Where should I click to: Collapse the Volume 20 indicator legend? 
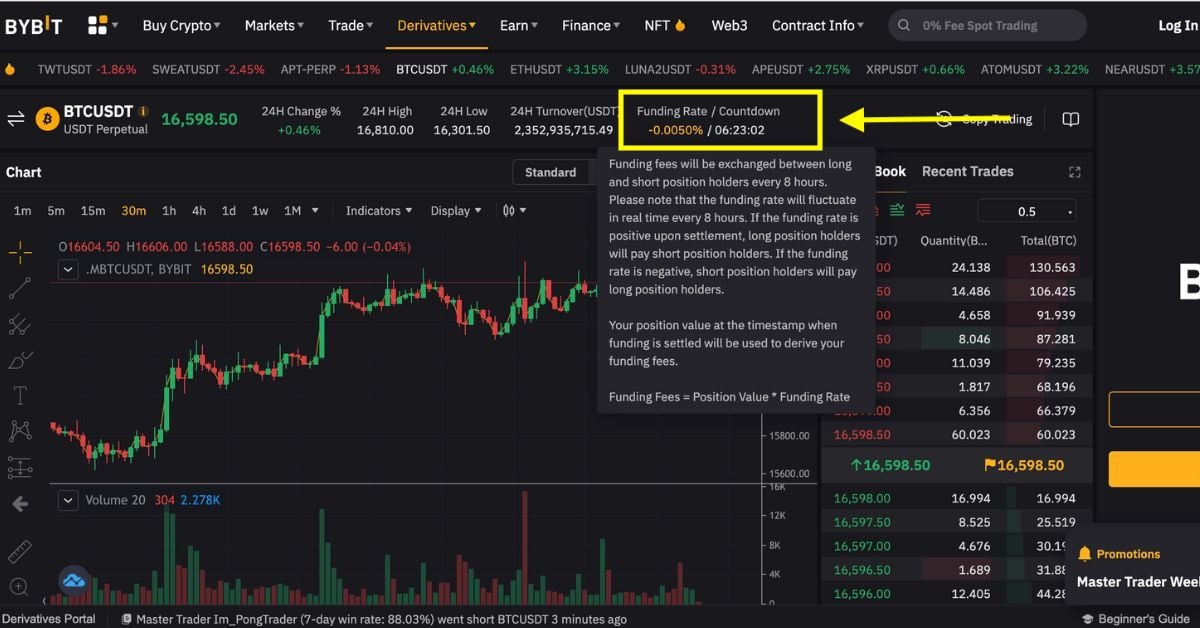click(x=69, y=500)
